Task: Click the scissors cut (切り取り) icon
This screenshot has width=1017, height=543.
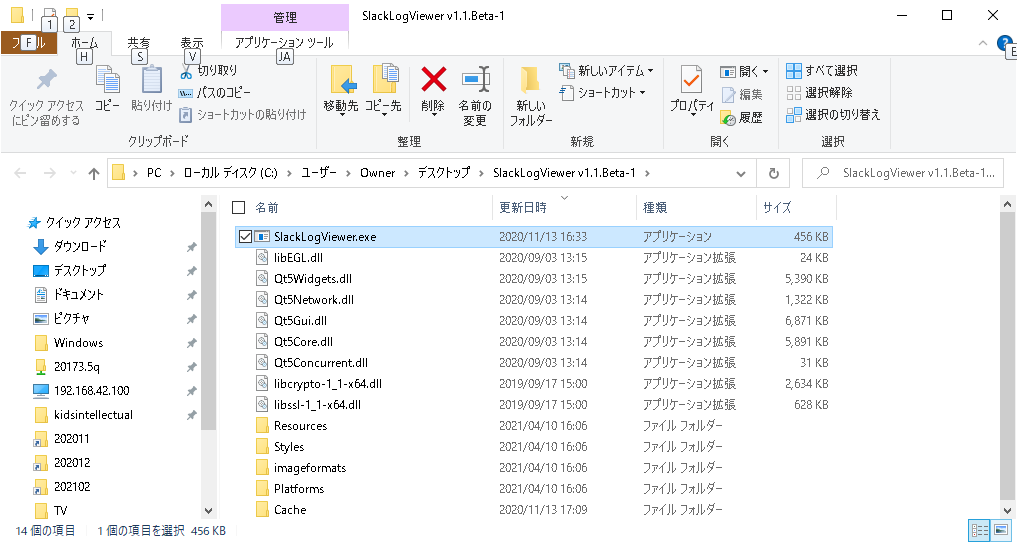Action: [x=186, y=71]
